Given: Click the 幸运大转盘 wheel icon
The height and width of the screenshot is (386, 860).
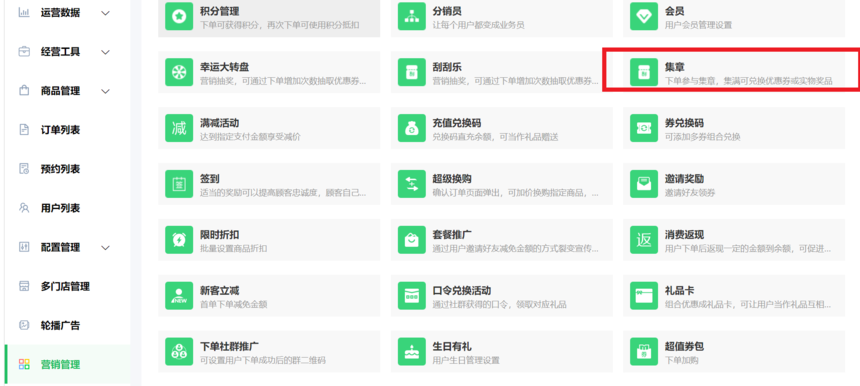Looking at the screenshot, I should (179, 72).
